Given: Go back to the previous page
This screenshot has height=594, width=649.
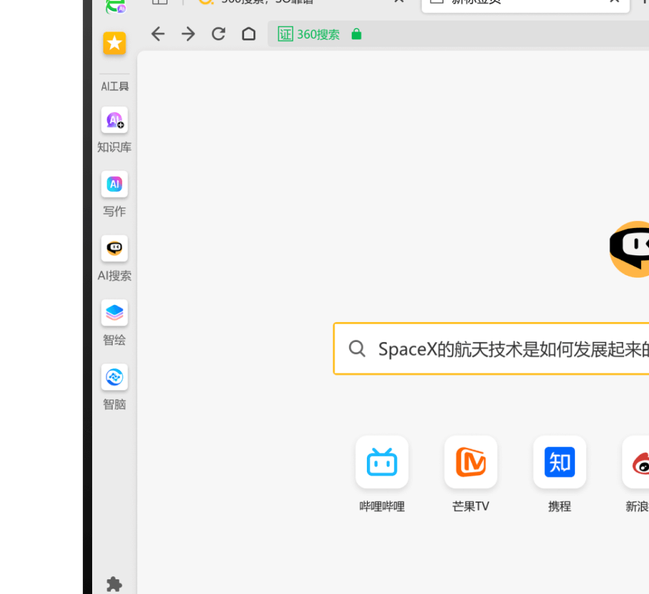Looking at the screenshot, I should pyautogui.click(x=158, y=34).
